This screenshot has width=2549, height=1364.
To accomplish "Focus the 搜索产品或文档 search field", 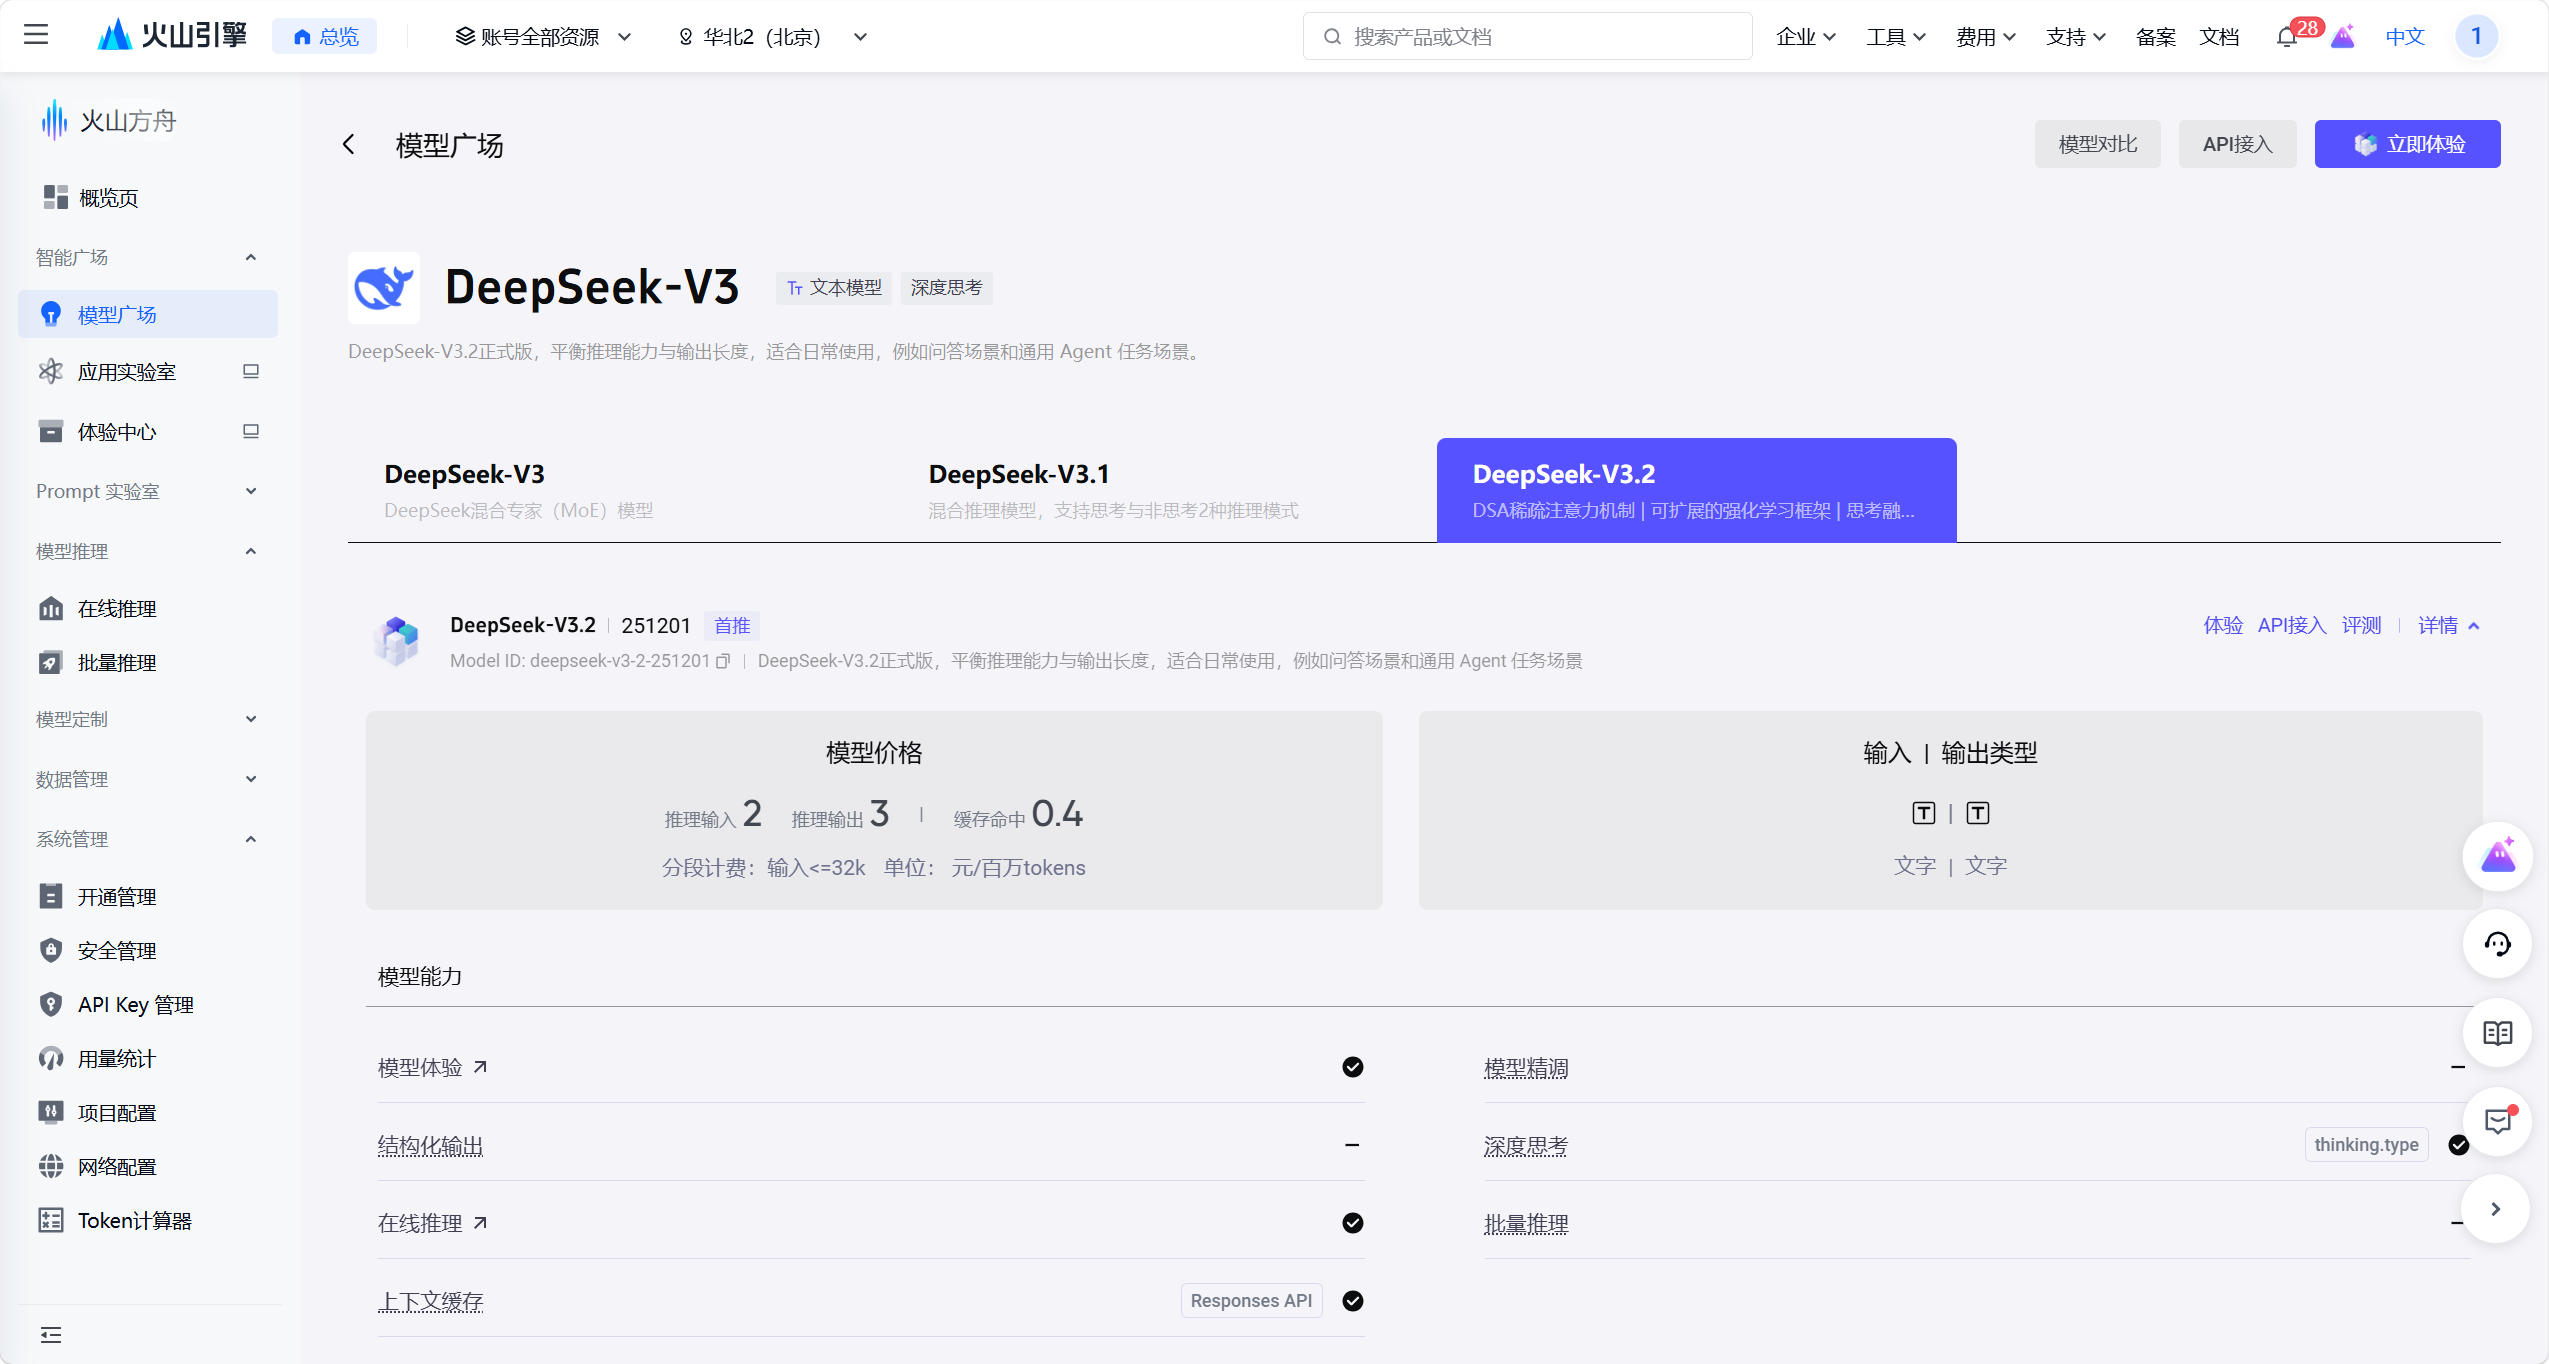I will [x=1527, y=37].
